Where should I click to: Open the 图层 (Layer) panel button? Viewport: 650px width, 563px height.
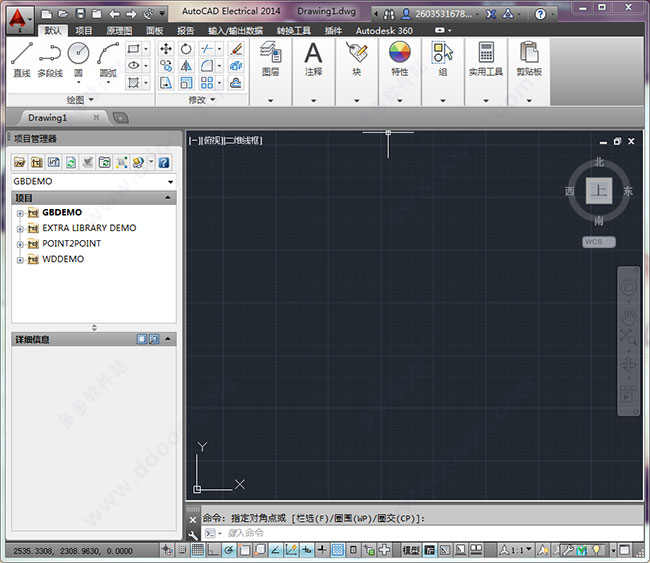(x=270, y=57)
